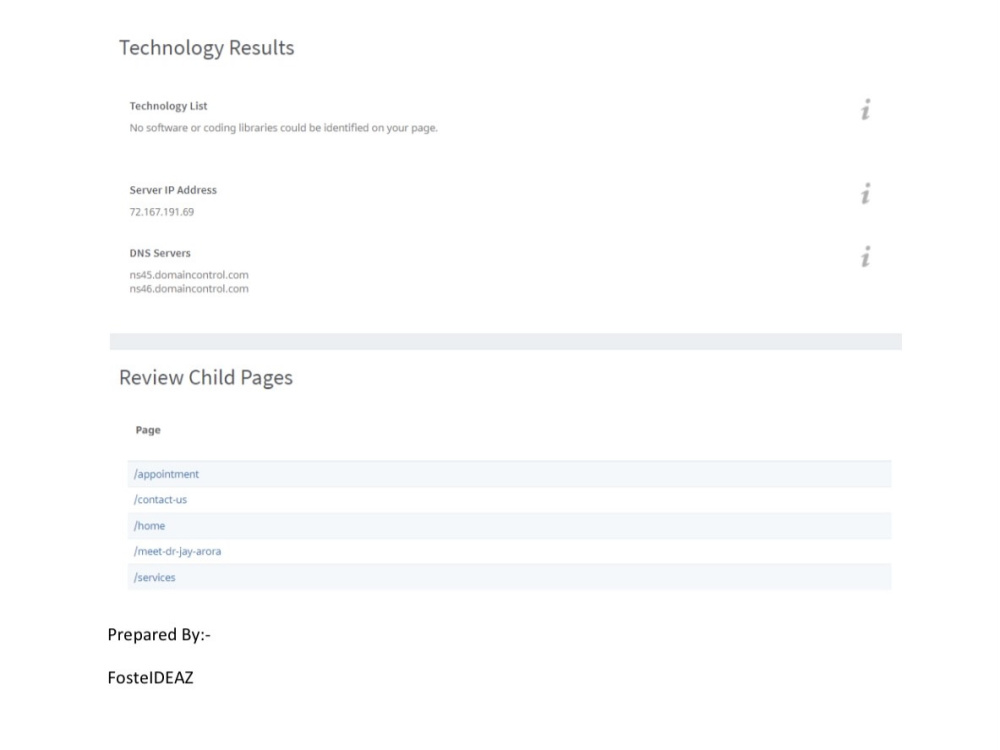Visit the /meet-dr-jay-arora page link
The width and height of the screenshot is (1000, 750).
[177, 551]
